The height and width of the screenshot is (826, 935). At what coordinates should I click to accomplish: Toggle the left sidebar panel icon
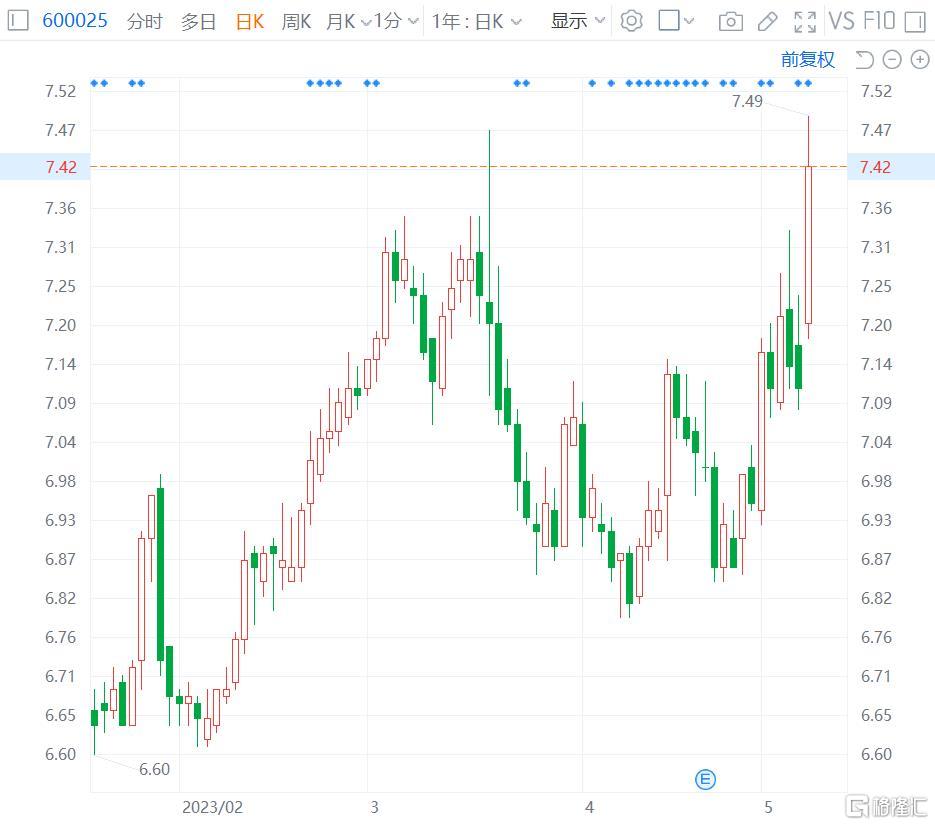pyautogui.click(x=18, y=21)
